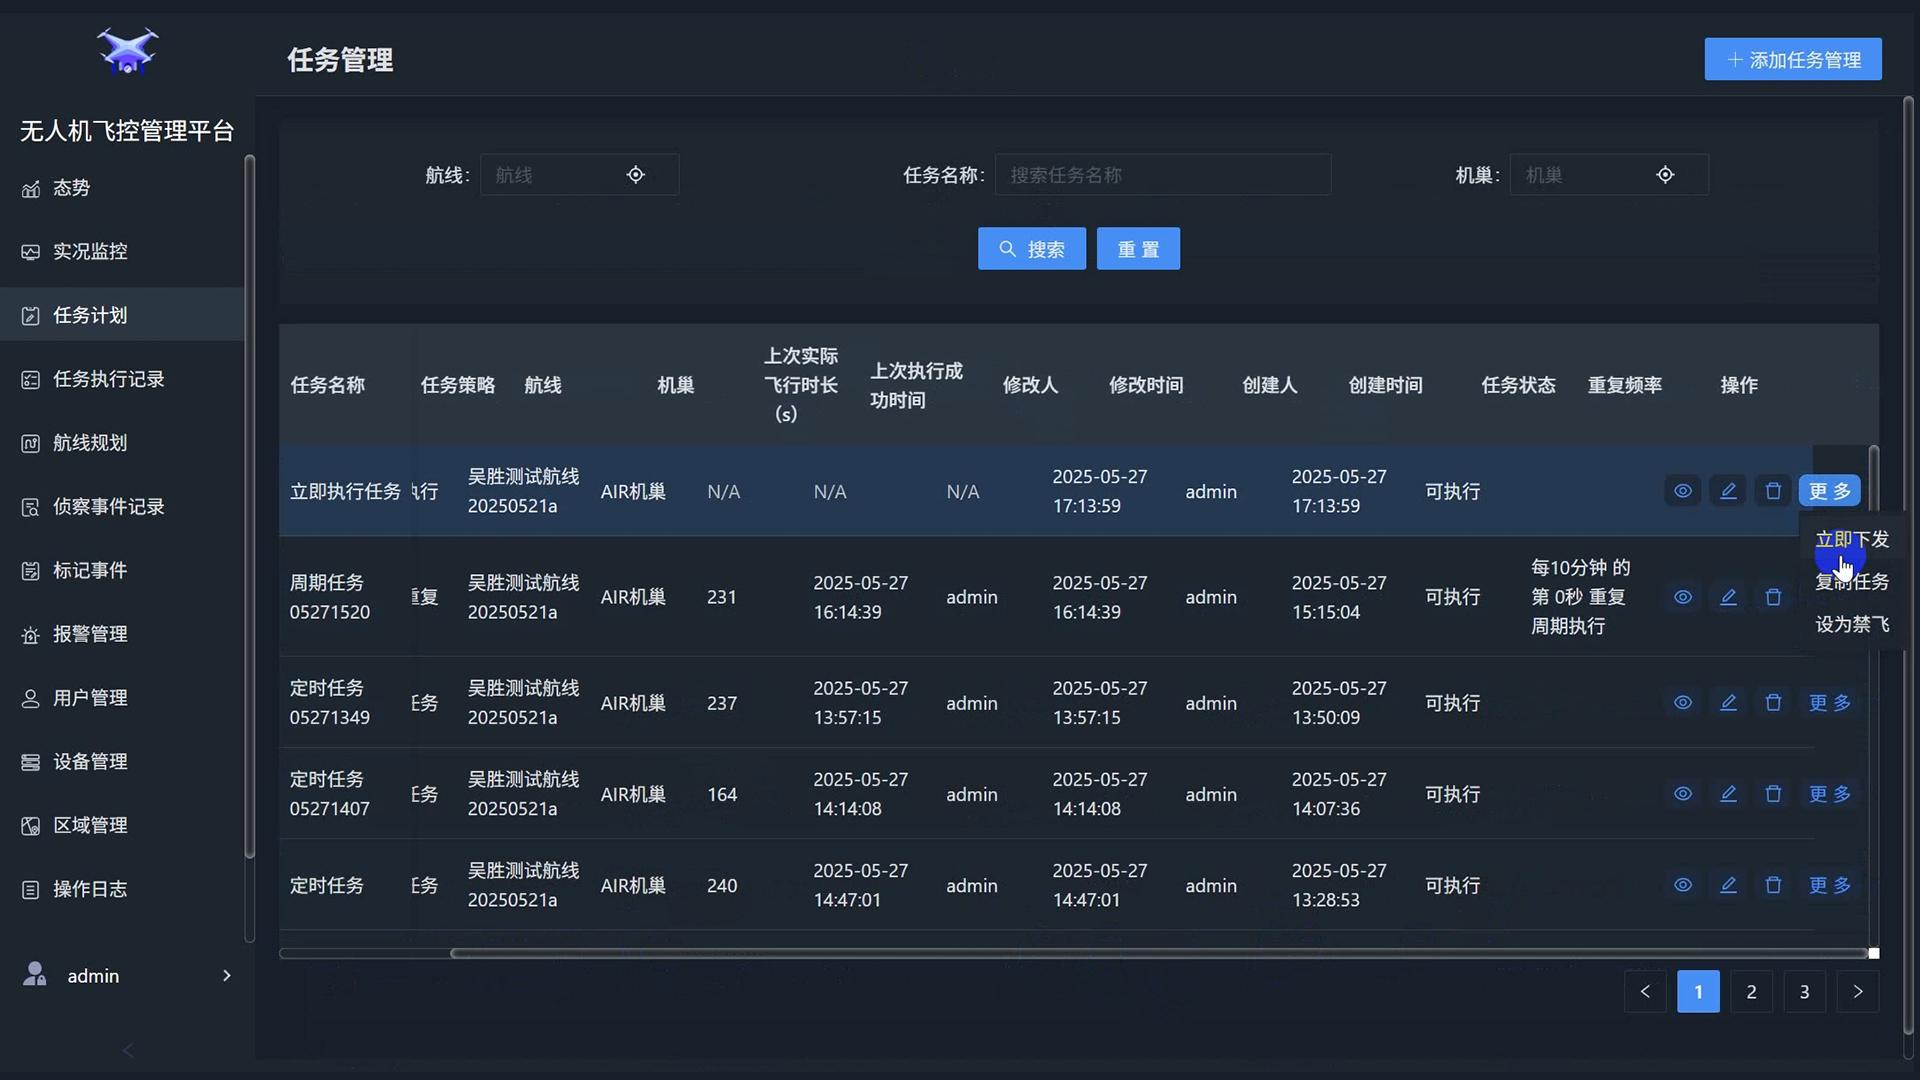This screenshot has width=1920, height=1080.
Task: Go to next page arrow
Action: point(1858,992)
